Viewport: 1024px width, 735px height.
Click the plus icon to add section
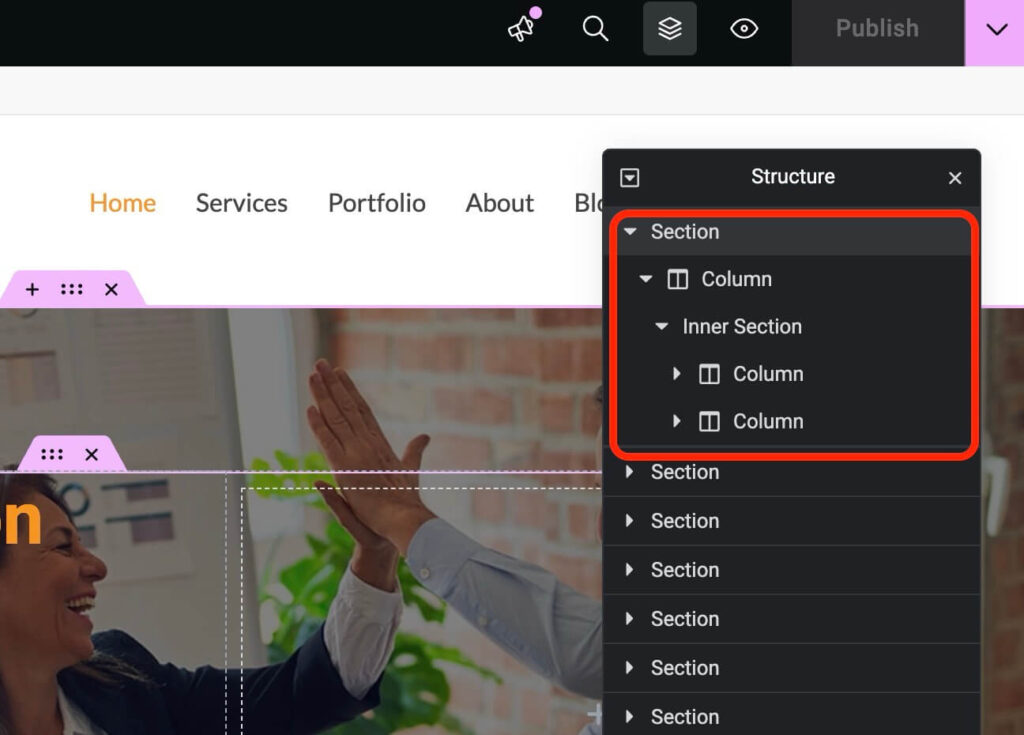(32, 289)
